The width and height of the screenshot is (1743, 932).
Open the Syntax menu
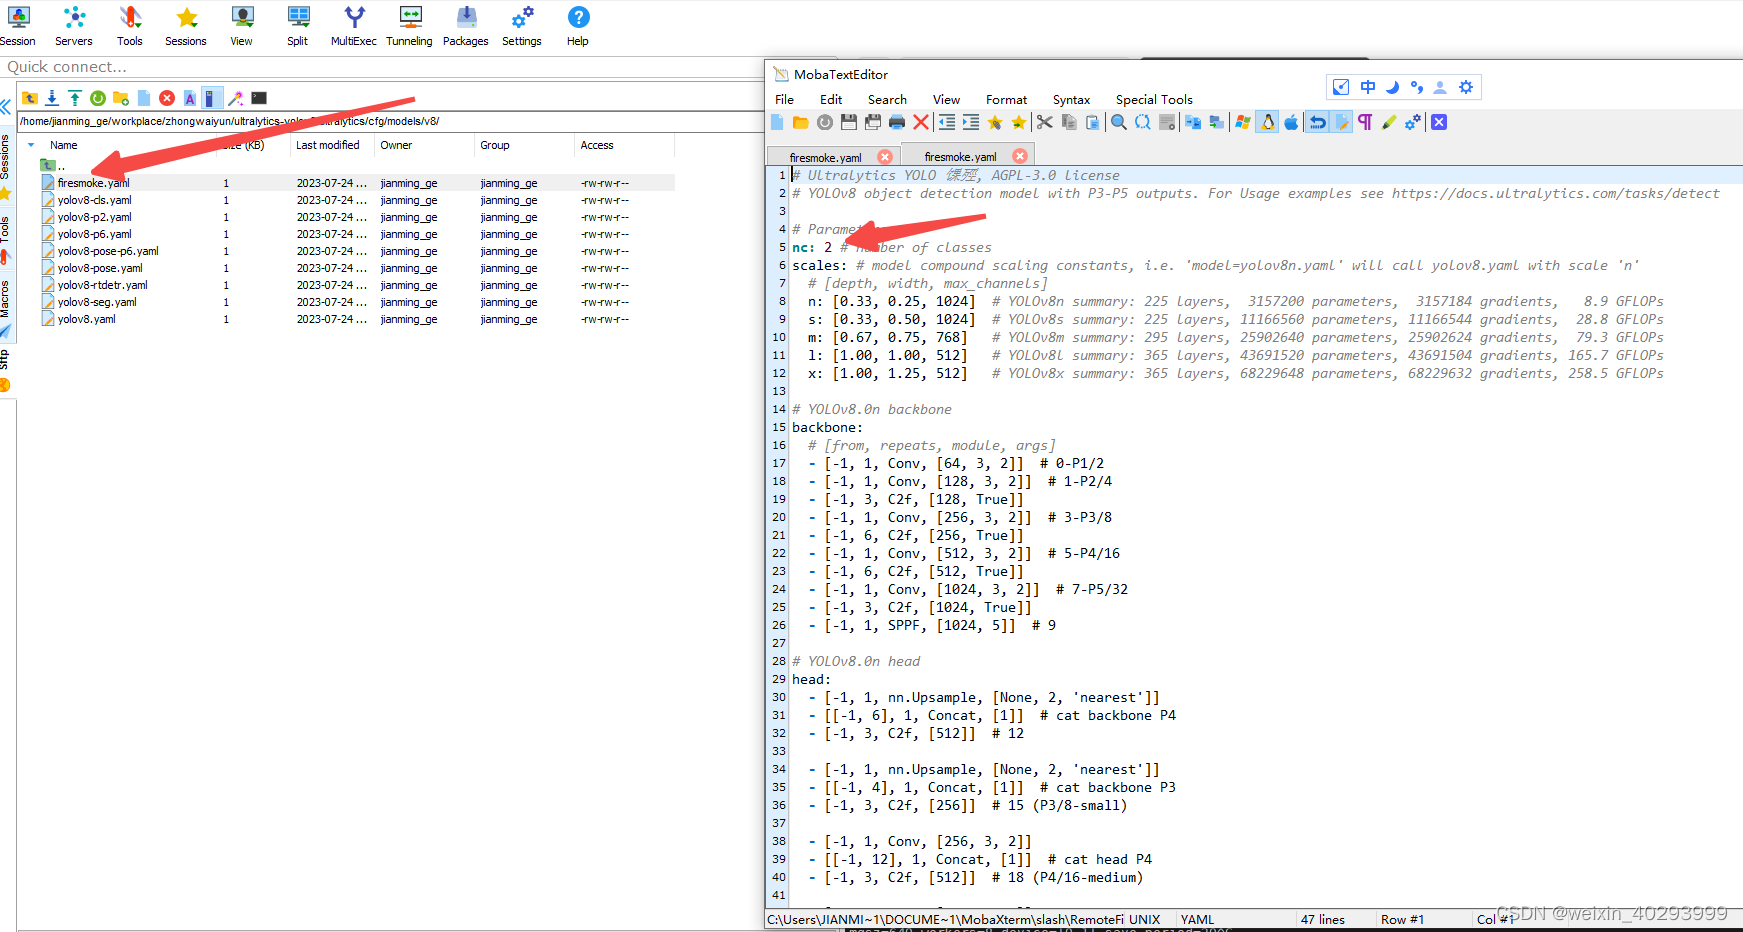(x=1071, y=100)
